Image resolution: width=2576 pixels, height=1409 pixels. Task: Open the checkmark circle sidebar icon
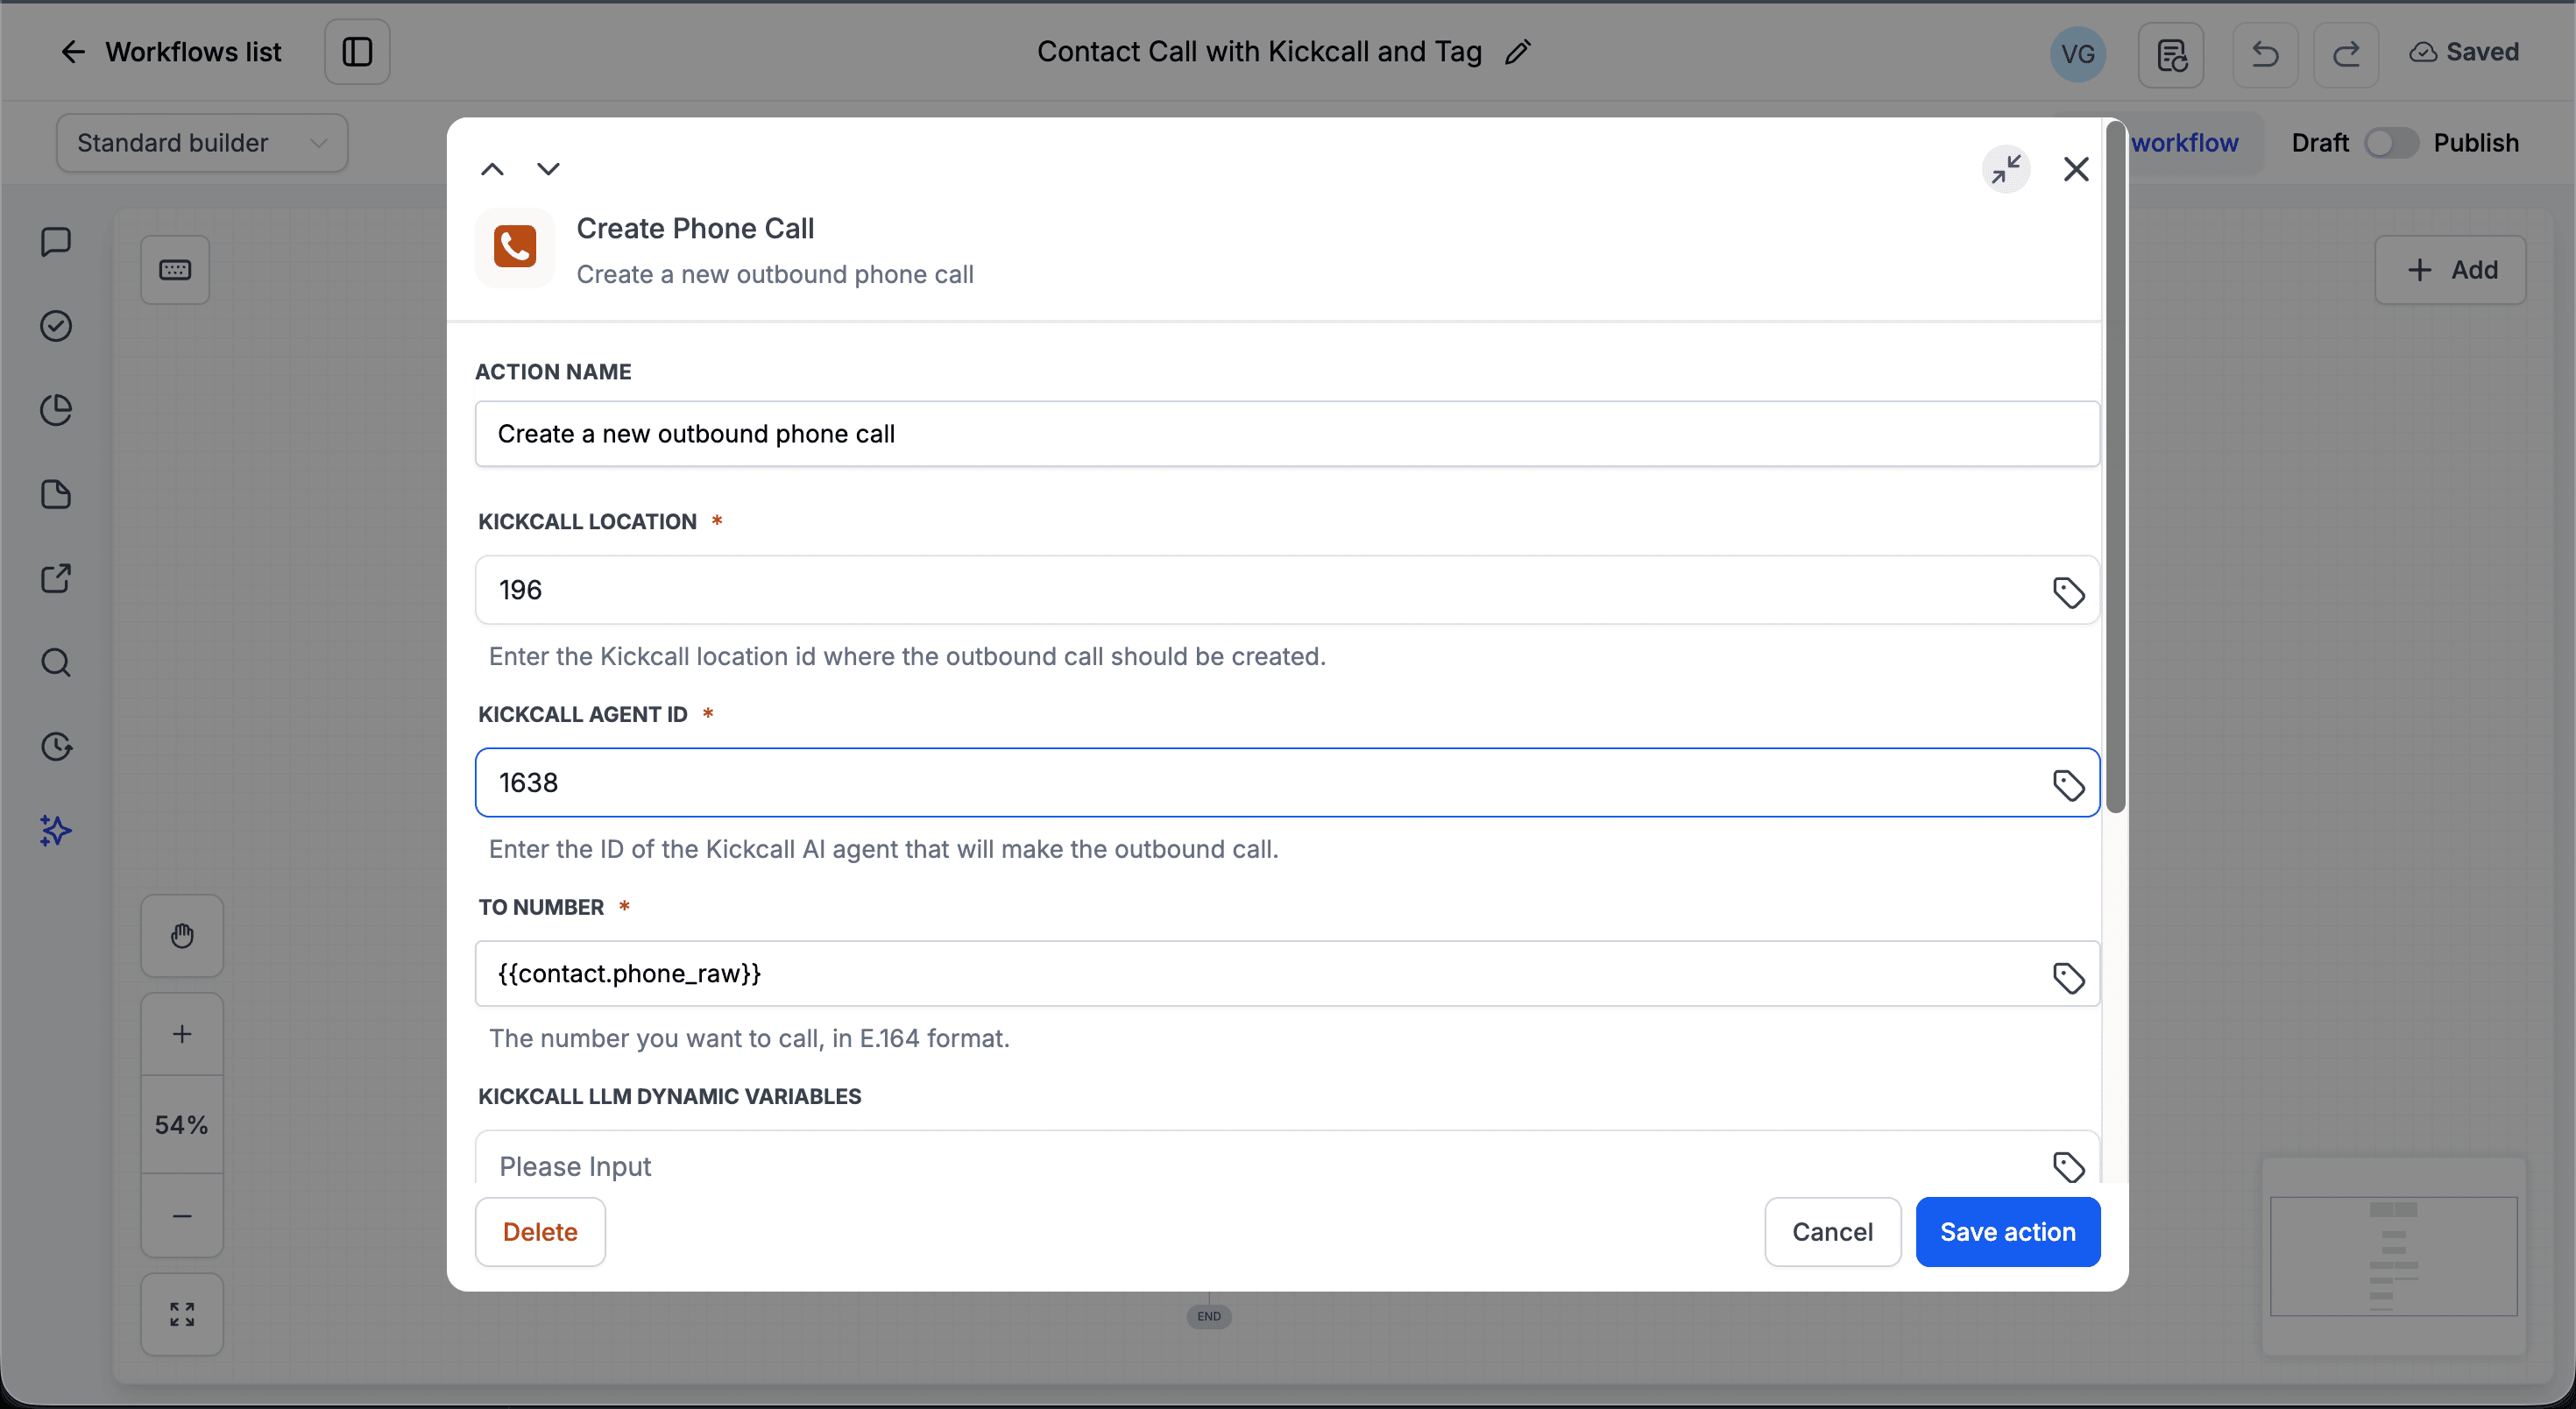click(56, 326)
